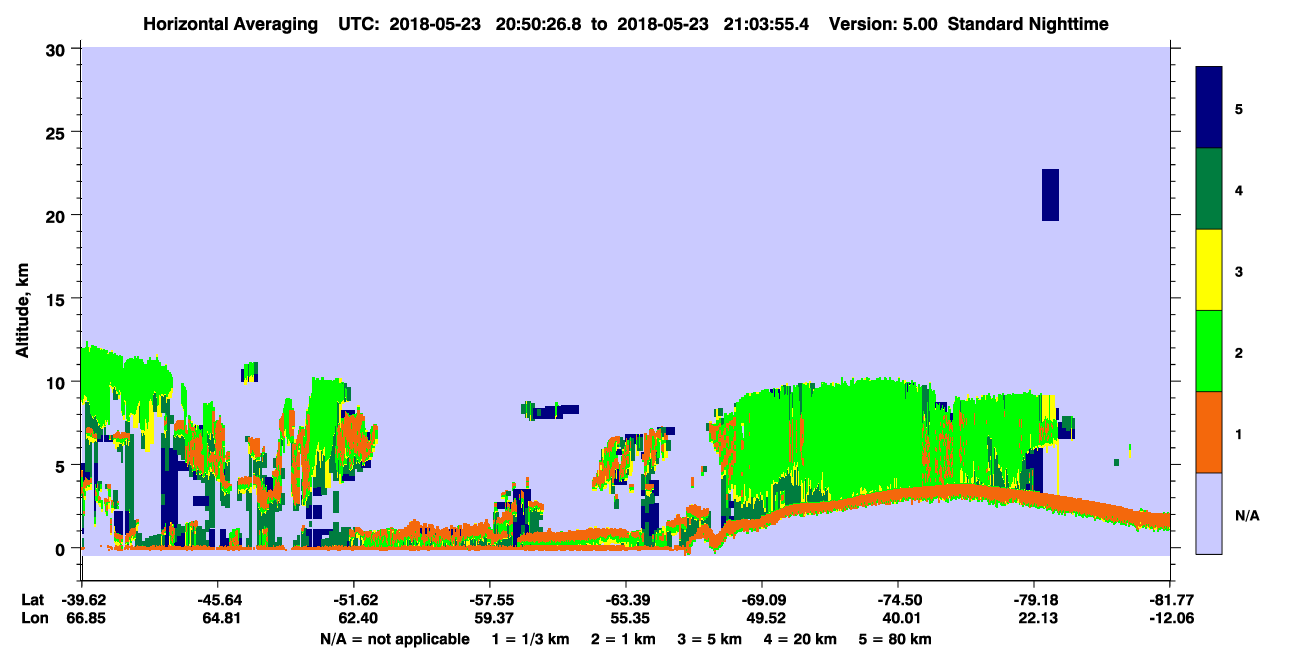Click the dark green level 4 colorbar segment

[x=1209, y=189]
